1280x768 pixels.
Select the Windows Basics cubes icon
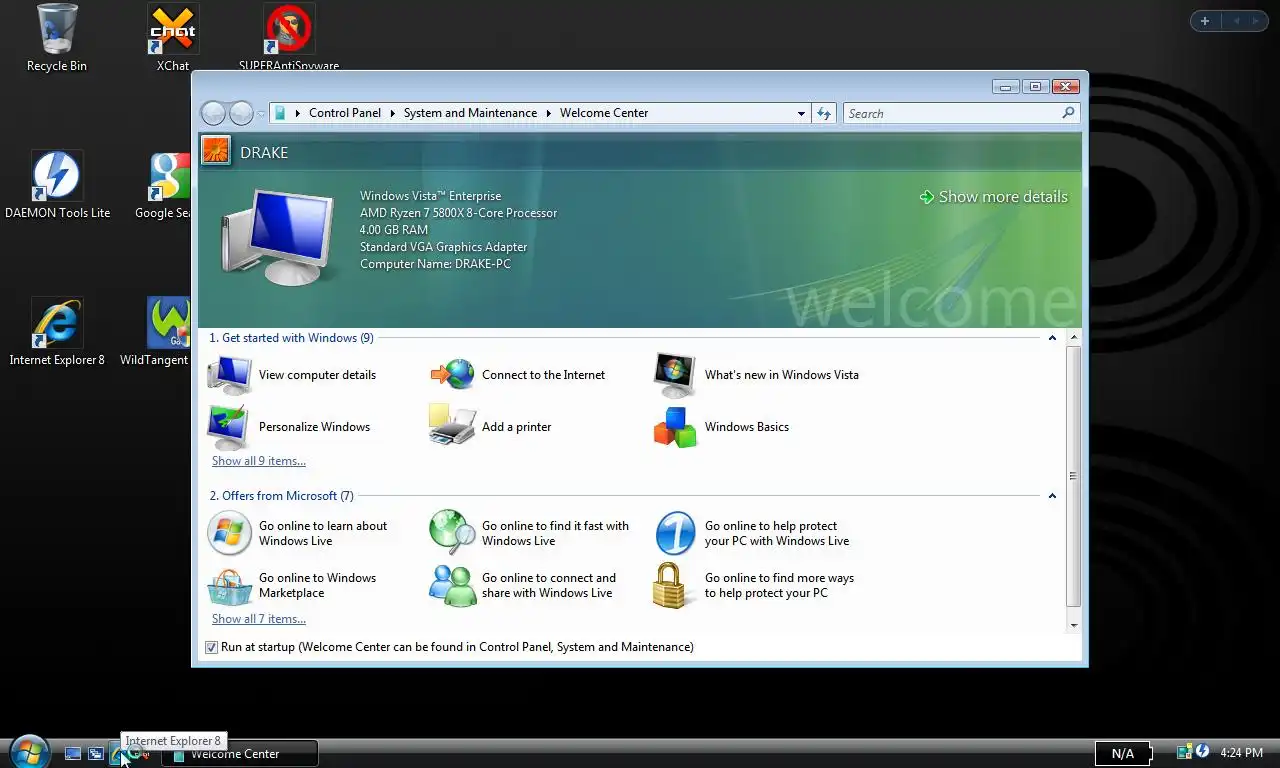pyautogui.click(x=675, y=427)
